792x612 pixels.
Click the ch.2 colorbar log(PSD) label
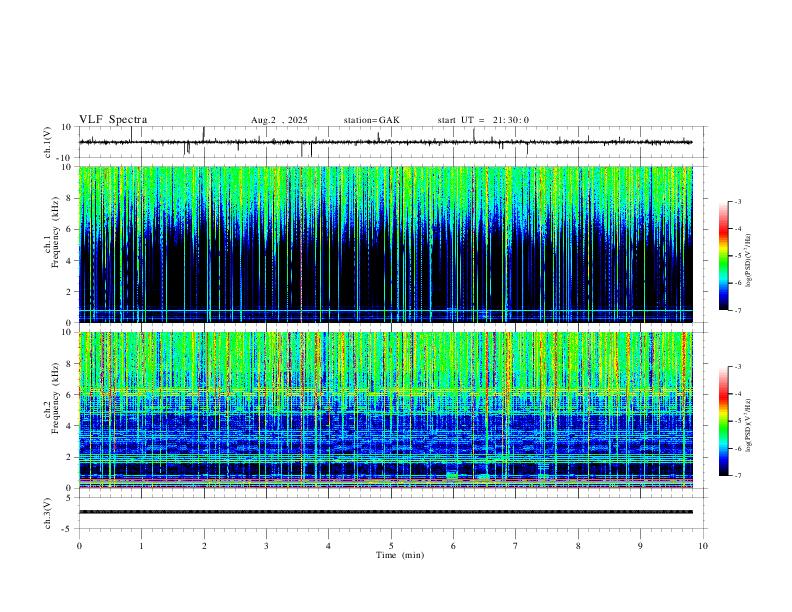(x=749, y=425)
